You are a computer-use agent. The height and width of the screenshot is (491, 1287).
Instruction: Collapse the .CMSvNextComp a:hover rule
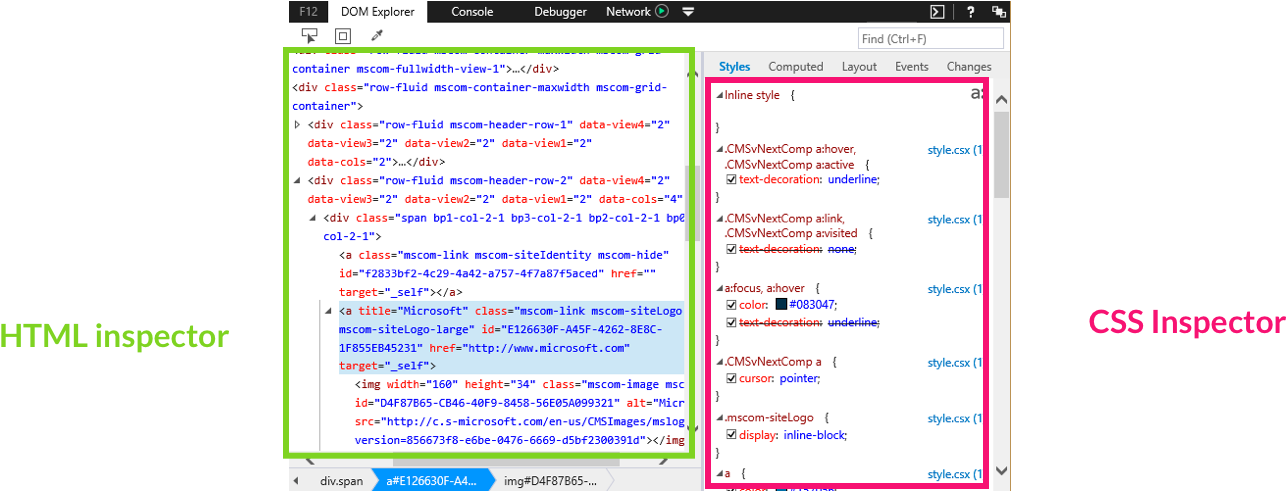[x=720, y=150]
